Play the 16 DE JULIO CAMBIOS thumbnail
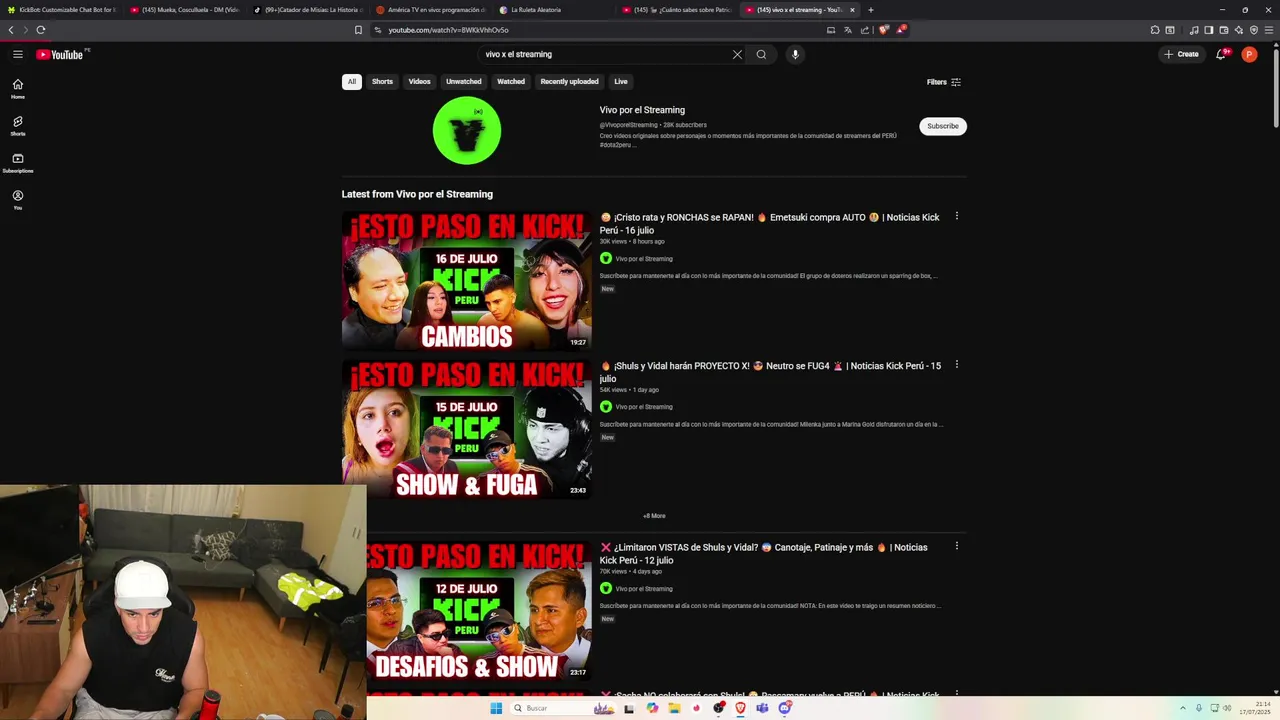Screen dimensions: 1280x720 pyautogui.click(x=467, y=280)
